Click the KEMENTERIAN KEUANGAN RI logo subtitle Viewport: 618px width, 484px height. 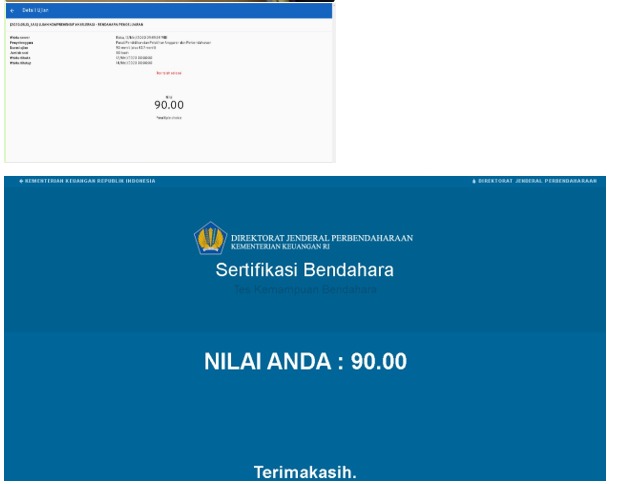click(280, 247)
